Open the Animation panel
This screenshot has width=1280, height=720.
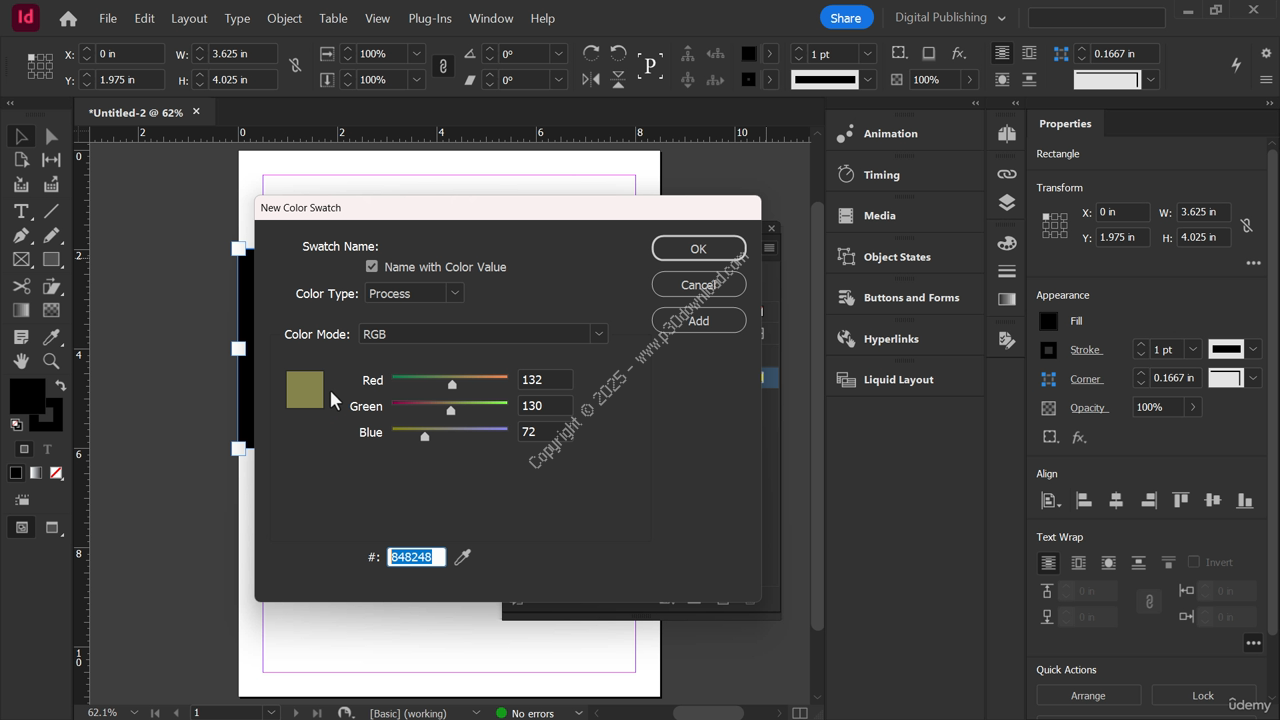point(890,134)
